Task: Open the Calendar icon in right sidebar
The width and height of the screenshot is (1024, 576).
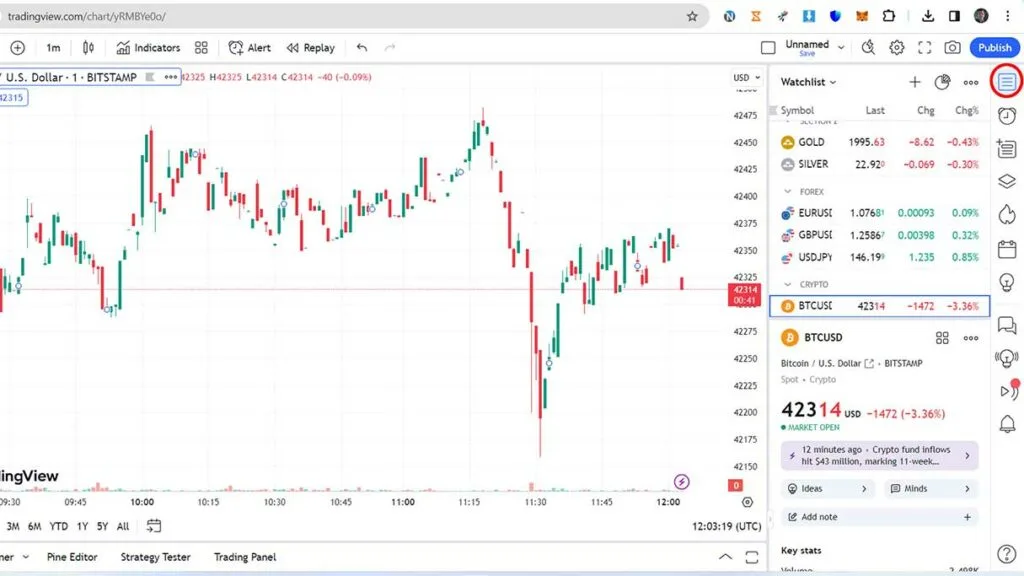Action: click(x=1007, y=249)
